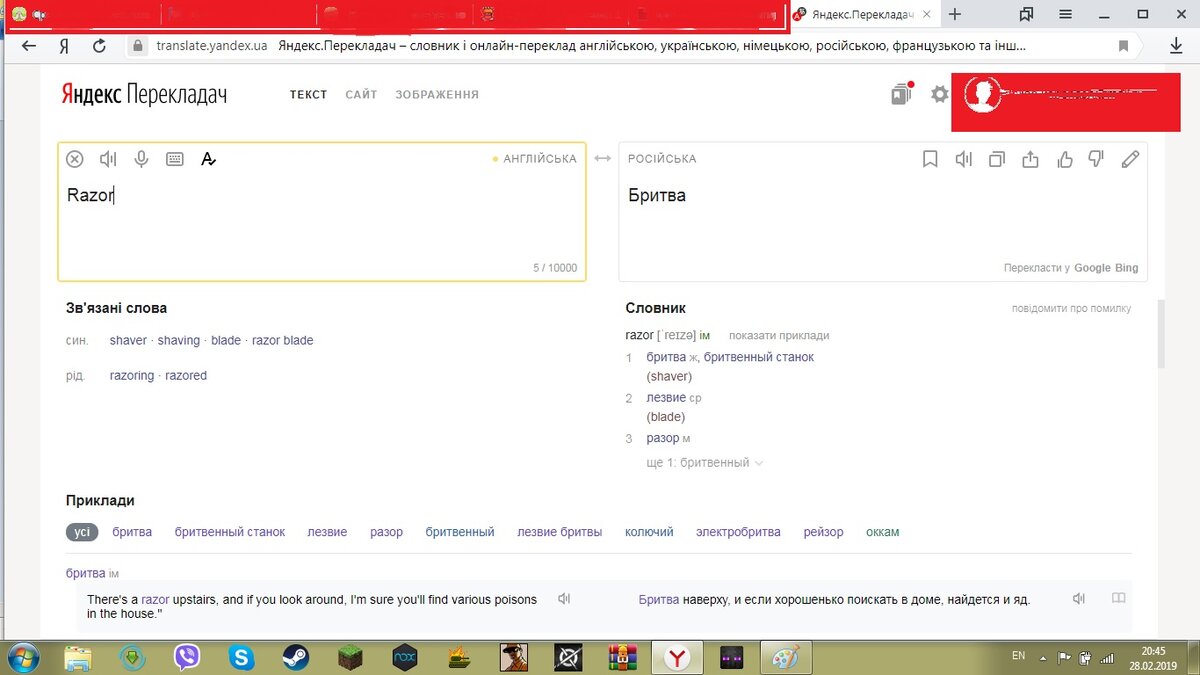Open Yandex home with the Я button
The height and width of the screenshot is (675, 1200).
[64, 46]
